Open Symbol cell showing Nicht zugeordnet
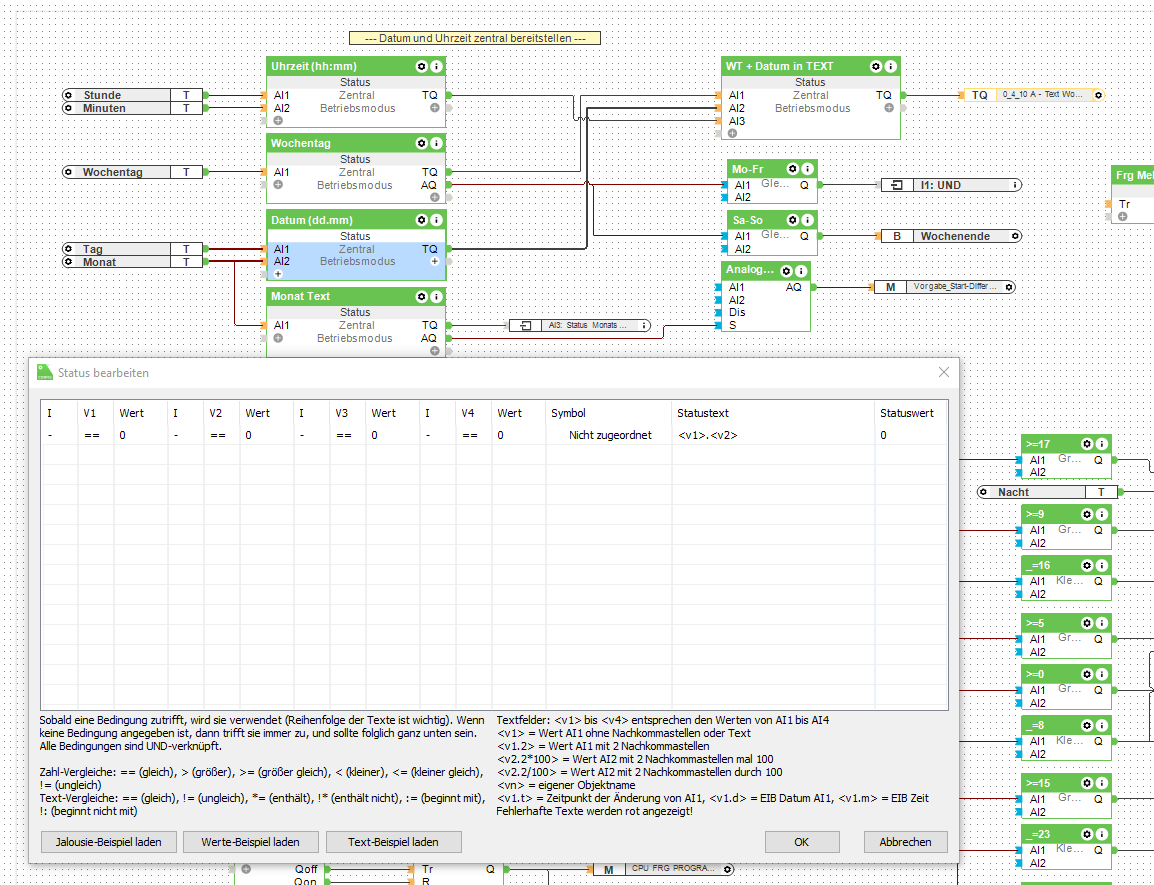This screenshot has height=885, width=1154. pyautogui.click(x=610, y=435)
